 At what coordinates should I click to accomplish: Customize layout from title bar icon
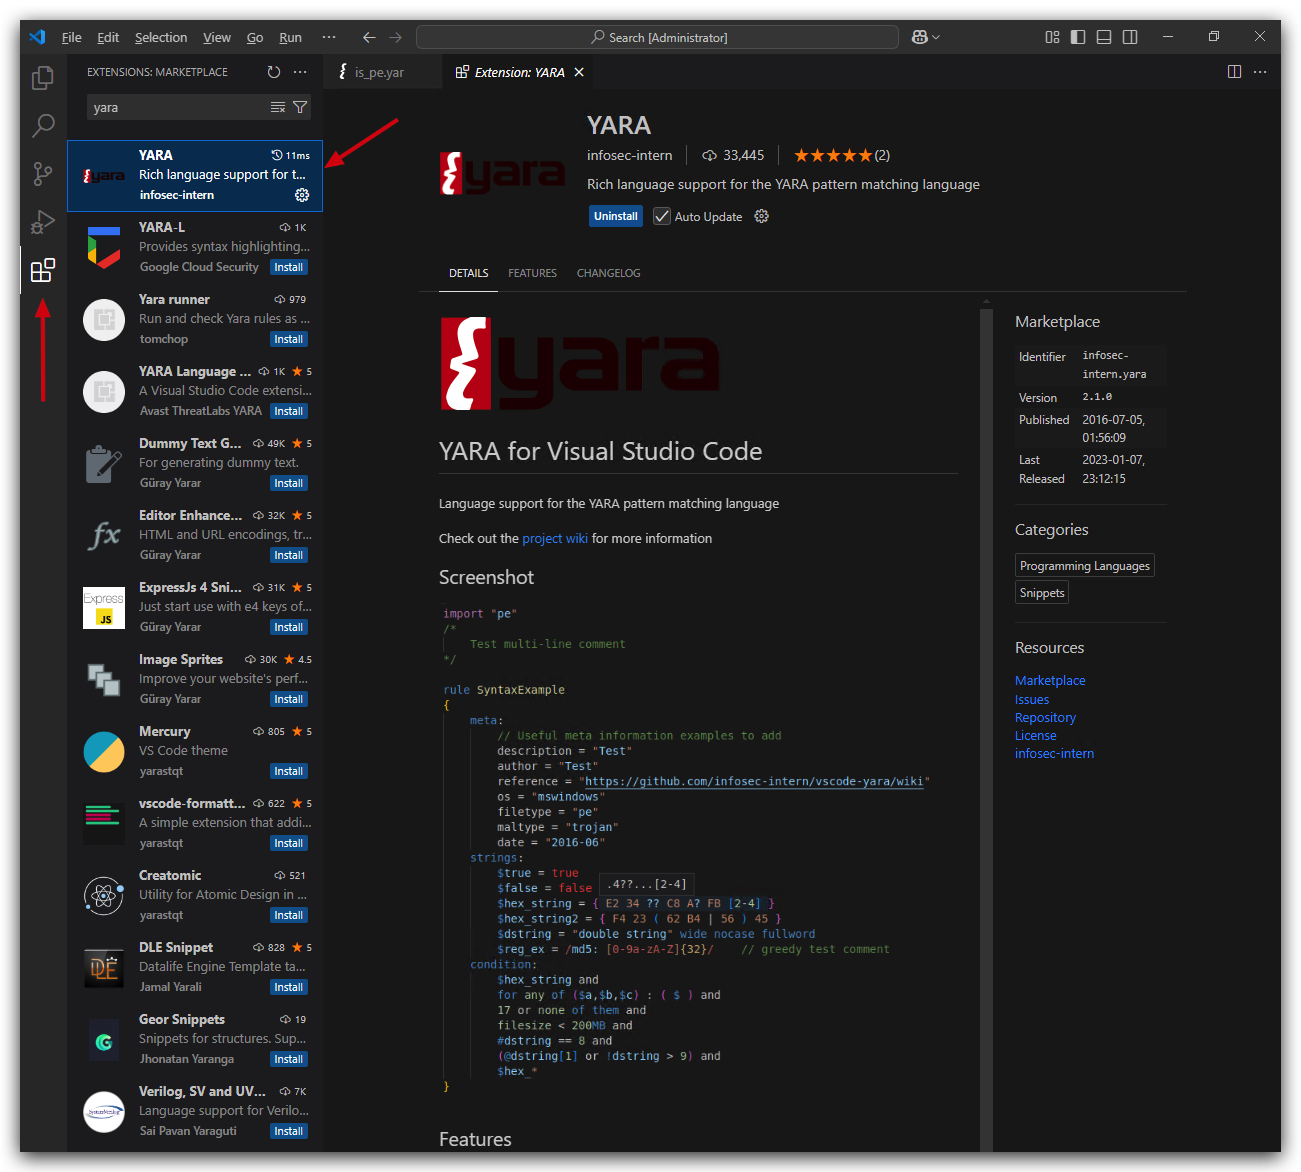click(1052, 37)
